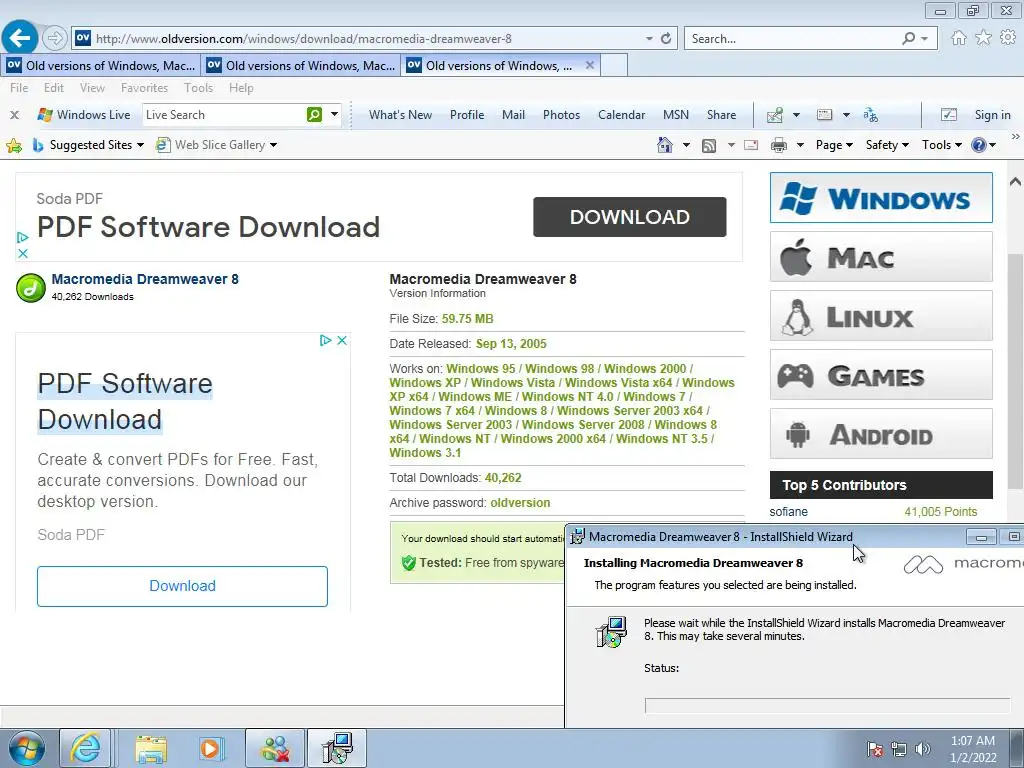Image resolution: width=1024 pixels, height=768 pixels.
Task: Go back using browser back arrow
Action: 20,38
